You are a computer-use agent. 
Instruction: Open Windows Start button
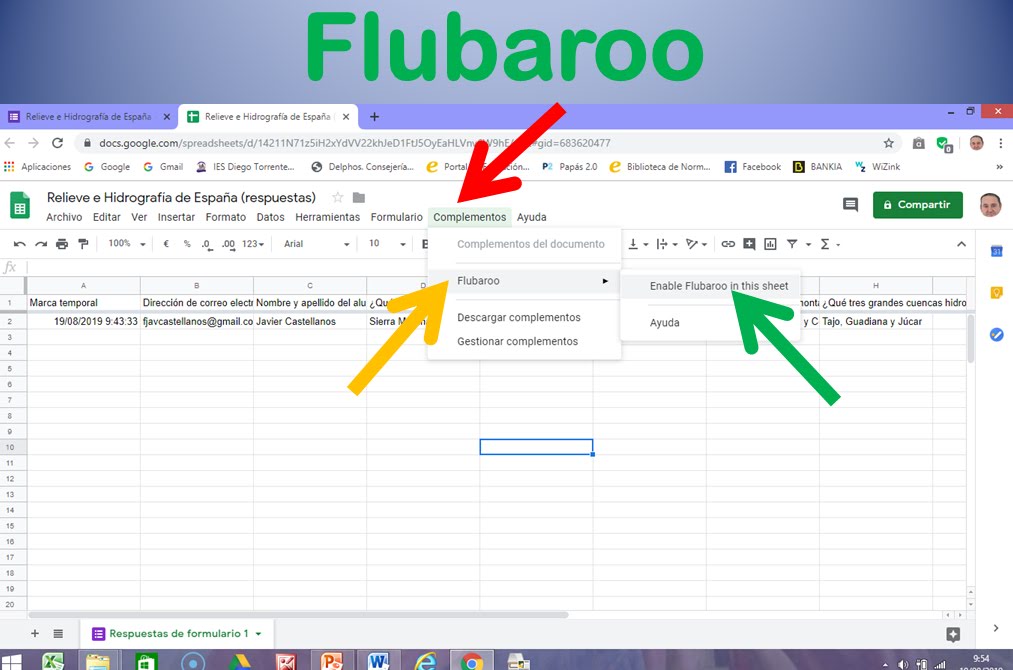click(x=12, y=662)
